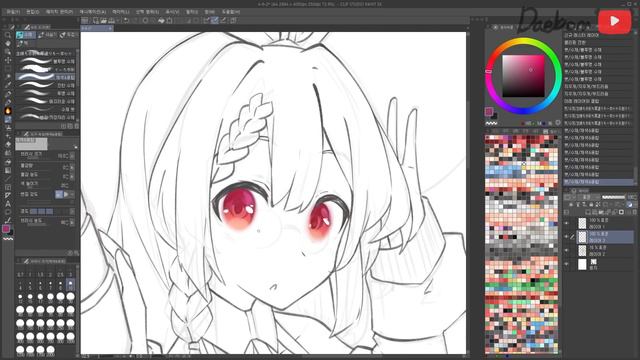Viewport: 640px width, 360px height.
Task: Click the Scale/Rotate transform command bar icon
Action: 169,20
